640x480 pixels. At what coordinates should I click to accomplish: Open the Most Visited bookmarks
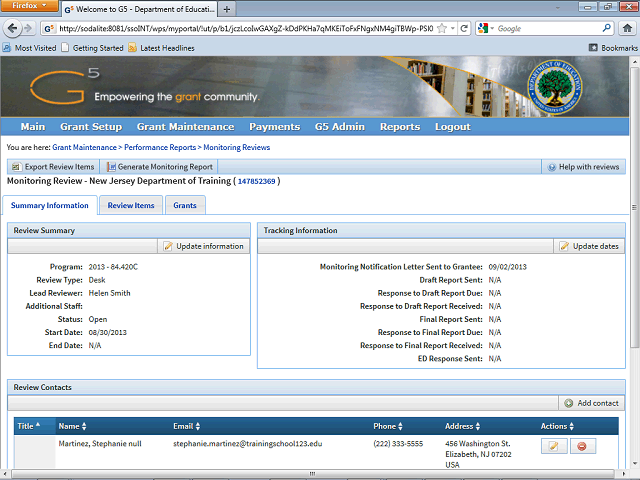point(29,48)
